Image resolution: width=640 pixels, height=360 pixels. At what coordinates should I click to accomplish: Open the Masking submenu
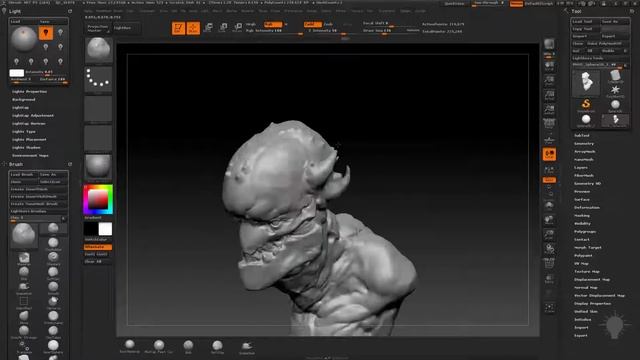click(x=582, y=216)
